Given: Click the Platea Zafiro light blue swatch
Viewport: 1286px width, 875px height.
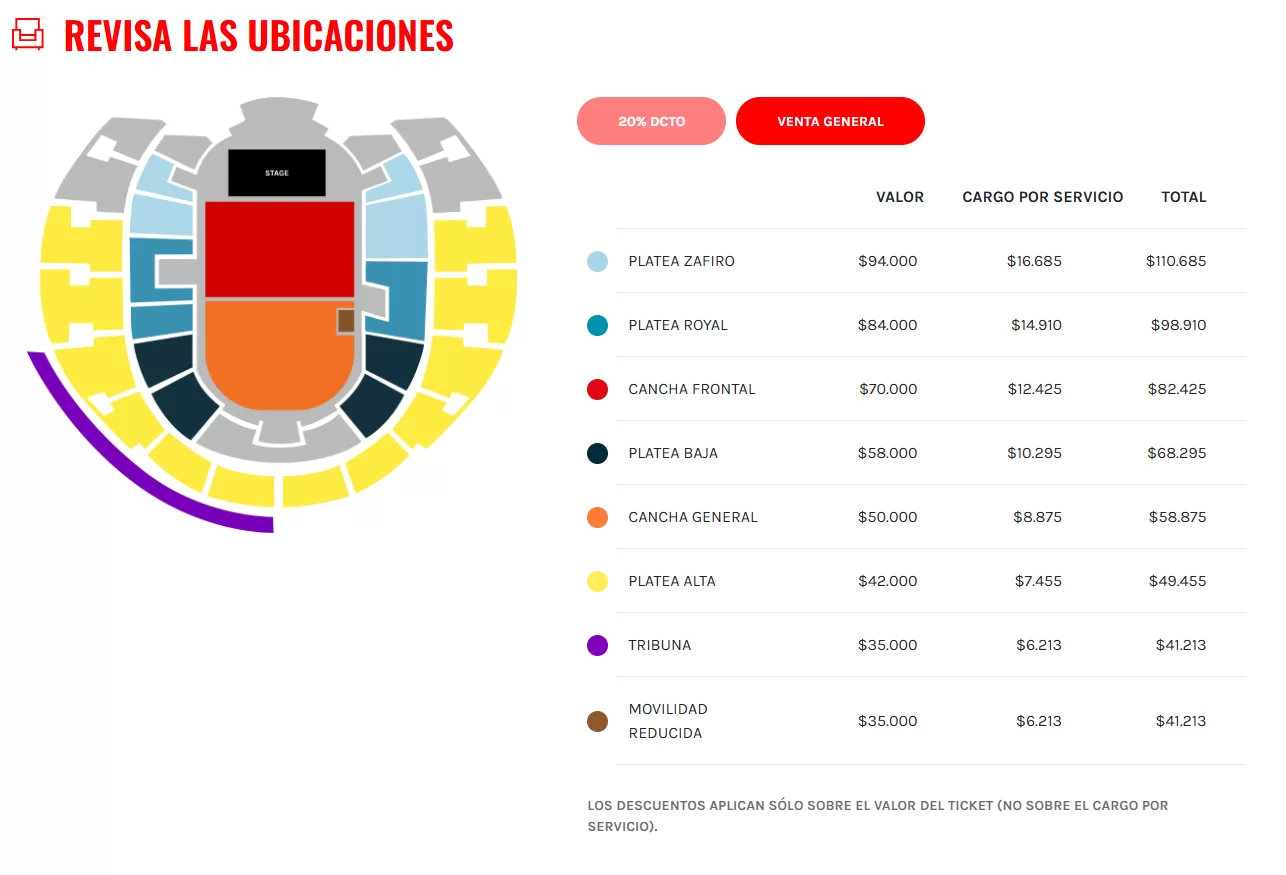Looking at the screenshot, I should pyautogui.click(x=597, y=261).
